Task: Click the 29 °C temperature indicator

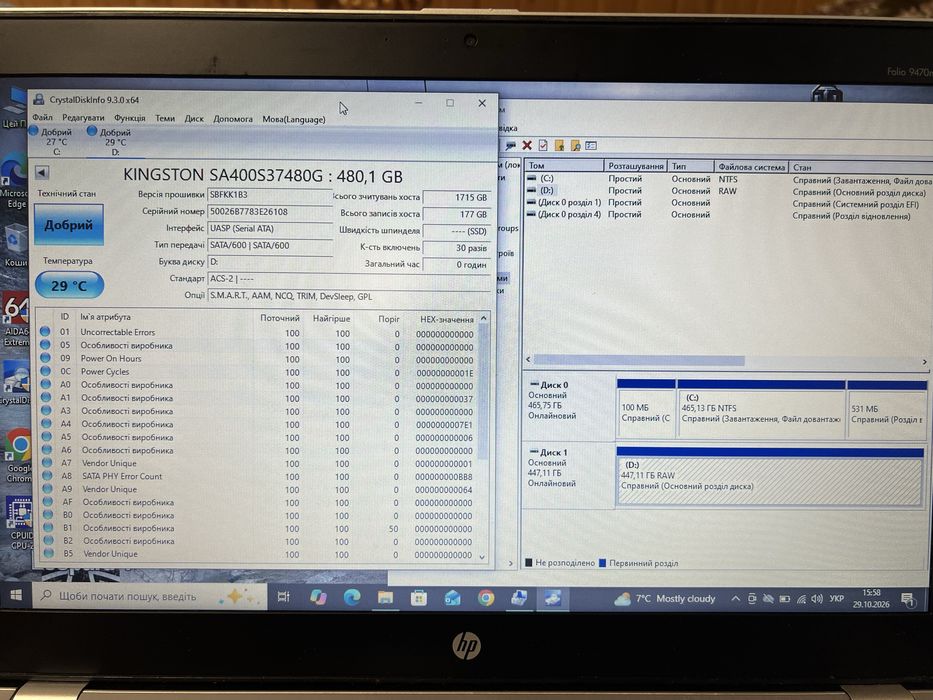Action: point(69,285)
